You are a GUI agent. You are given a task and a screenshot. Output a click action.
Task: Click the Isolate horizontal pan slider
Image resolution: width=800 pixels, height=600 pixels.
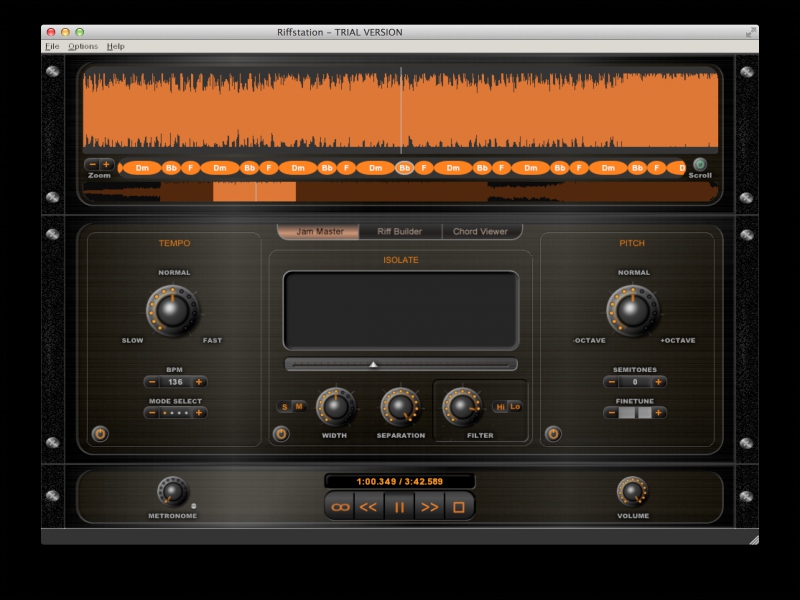[400, 365]
